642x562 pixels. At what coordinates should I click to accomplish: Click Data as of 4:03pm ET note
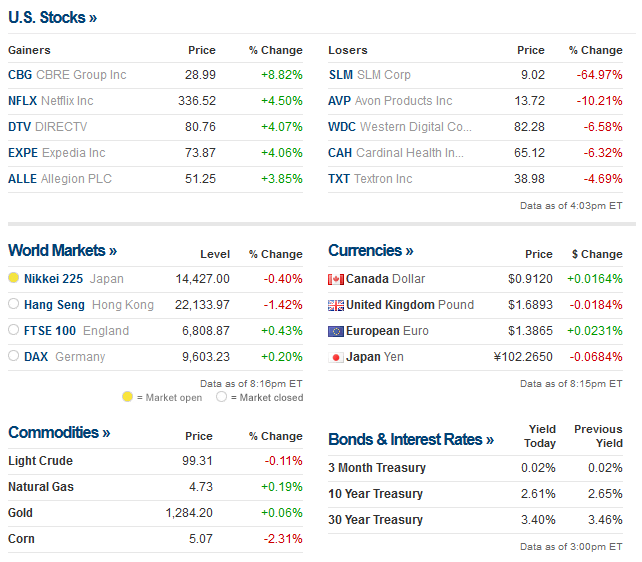tap(571, 205)
